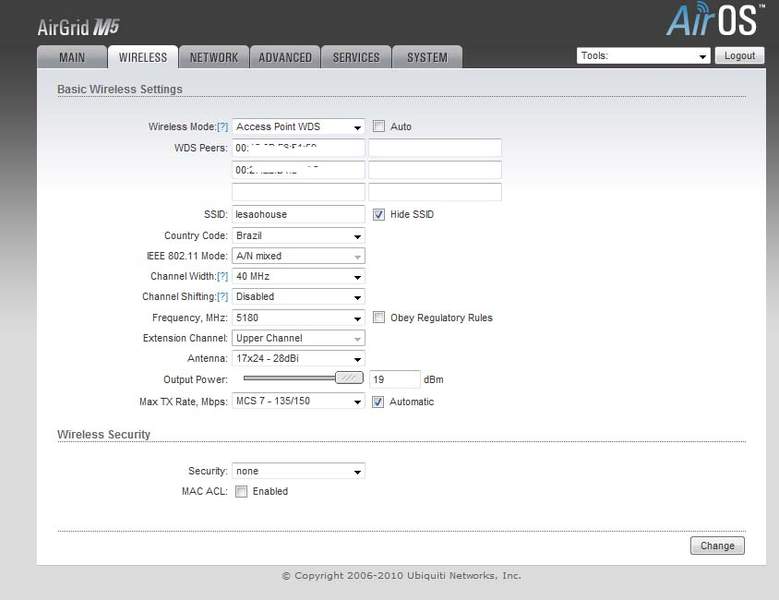Open IEEE 802.11 Mode dropdown

(298, 256)
